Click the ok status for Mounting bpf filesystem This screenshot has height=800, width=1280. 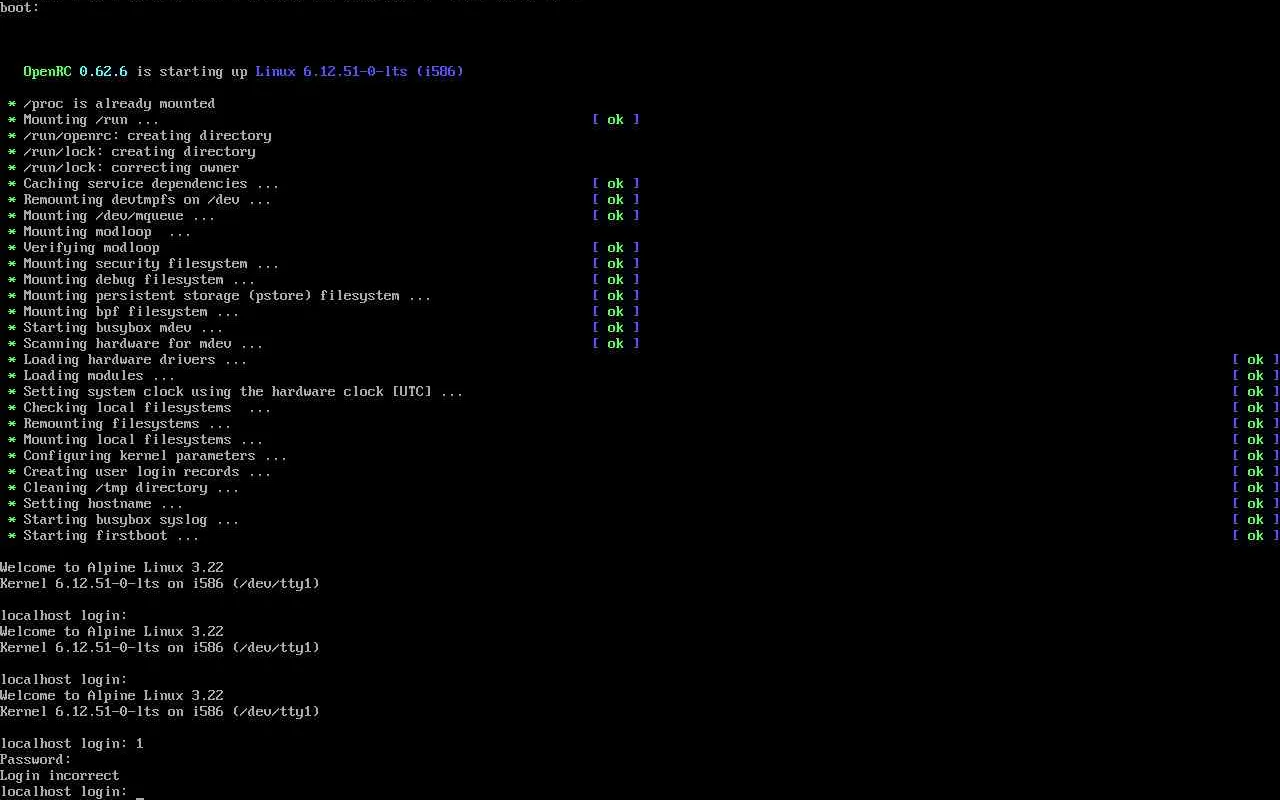pyautogui.click(x=616, y=312)
